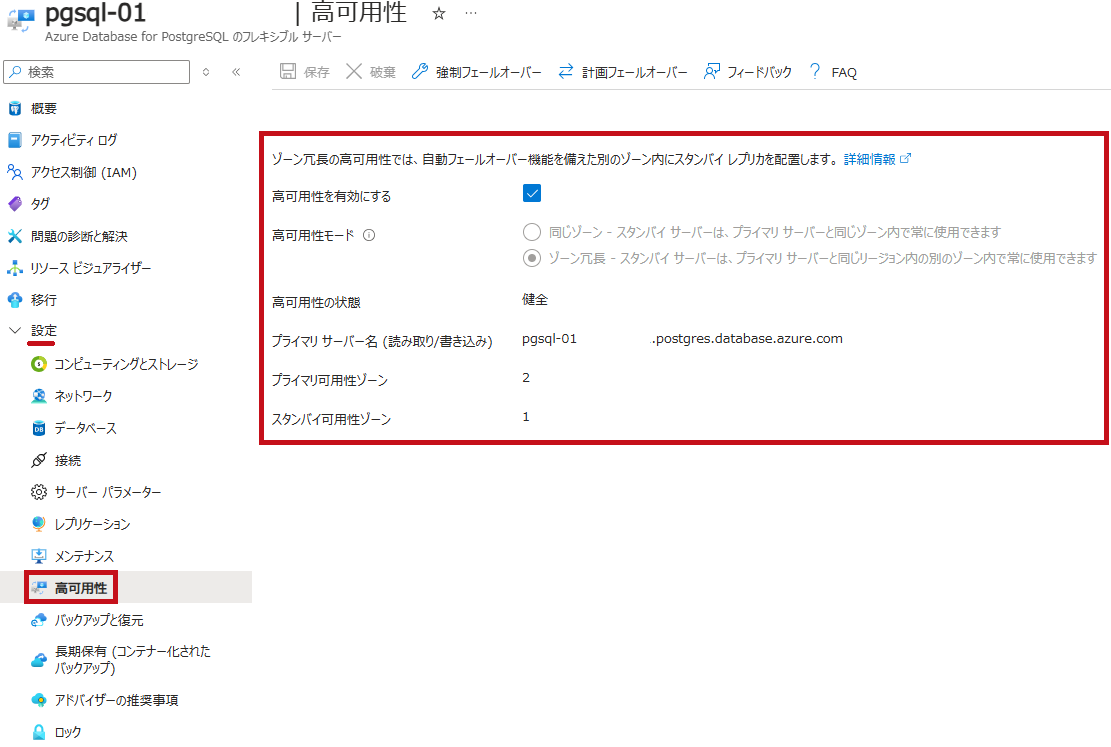Click 計画フェールオーバー in toolbar
This screenshot has height=747, width=1111.
(x=622, y=72)
